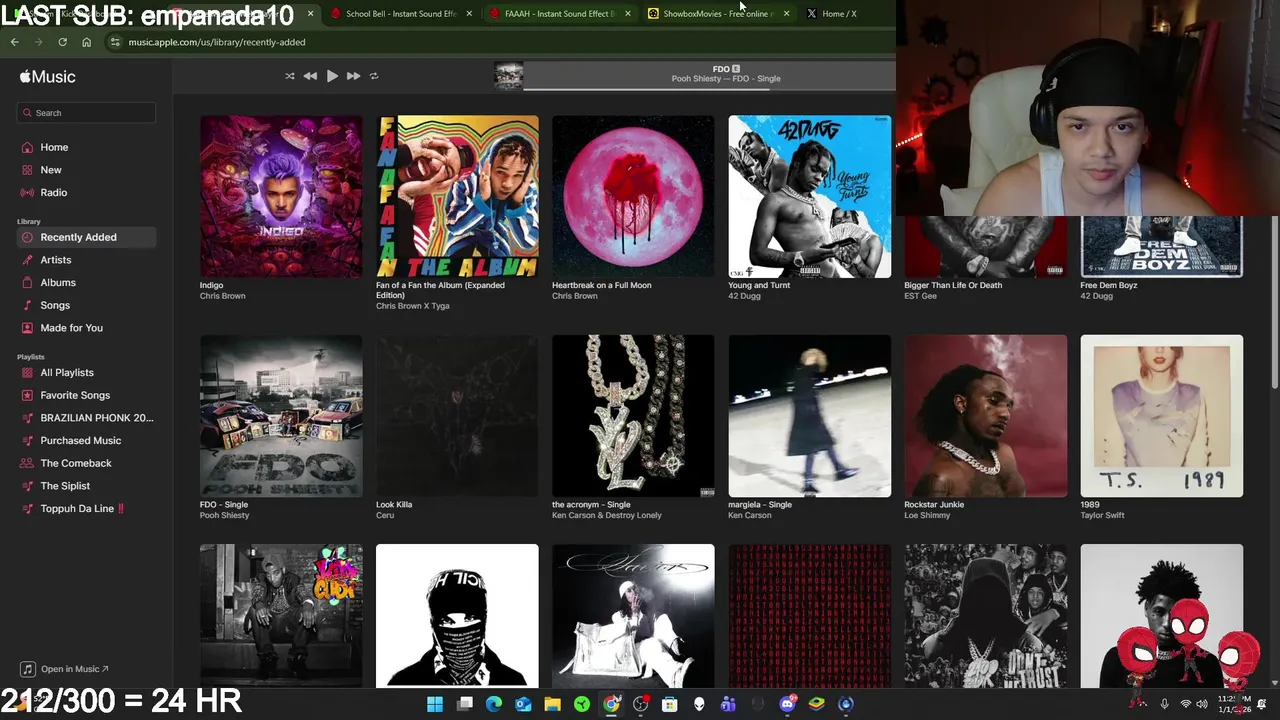The height and width of the screenshot is (720, 1280).
Task: Open Heartbreak on a Full Moon cover
Action: point(633,196)
